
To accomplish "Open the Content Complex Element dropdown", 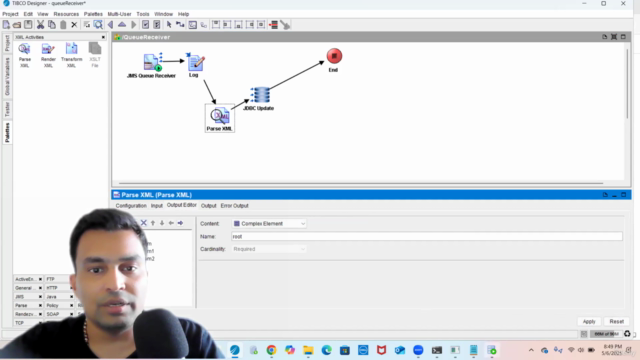I will 269,224.
